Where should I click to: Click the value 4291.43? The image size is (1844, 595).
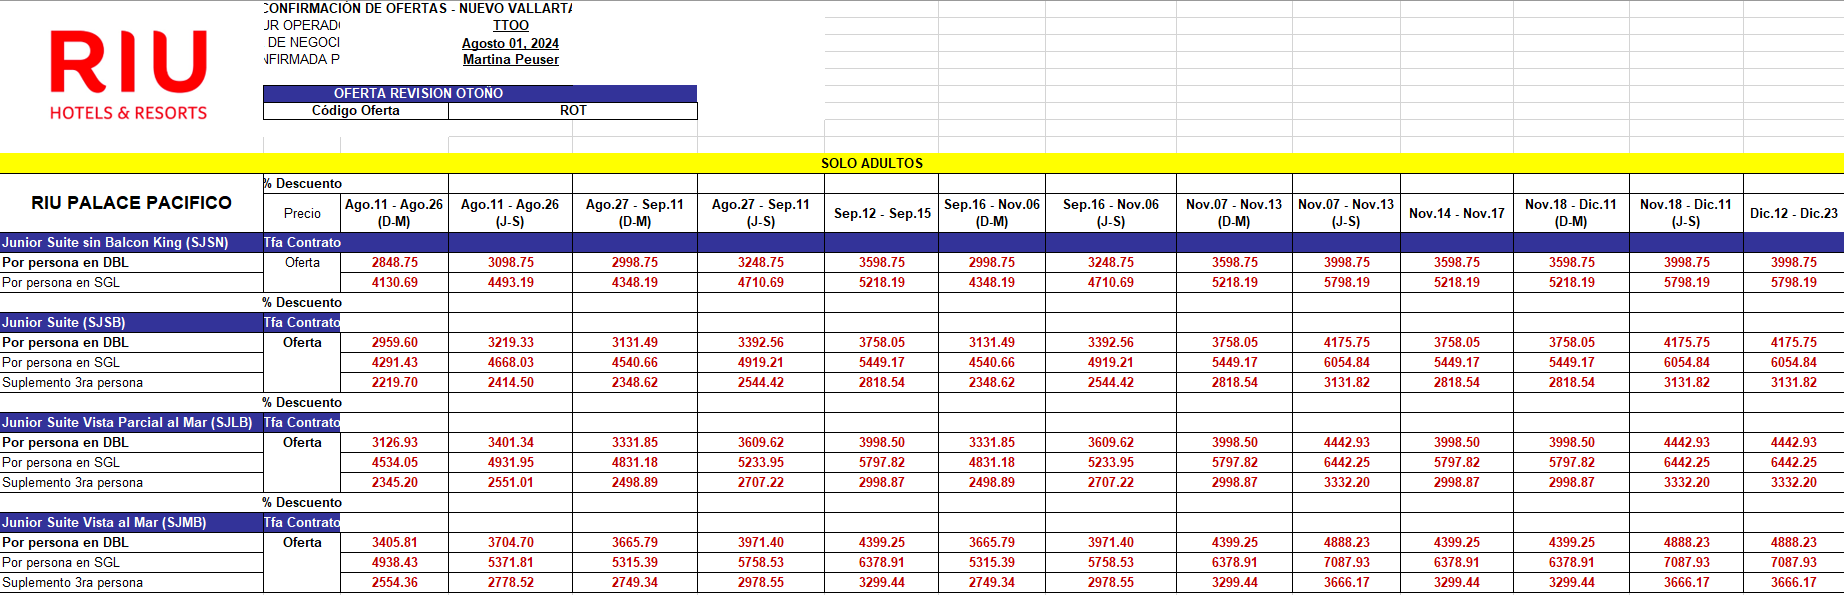pyautogui.click(x=395, y=363)
